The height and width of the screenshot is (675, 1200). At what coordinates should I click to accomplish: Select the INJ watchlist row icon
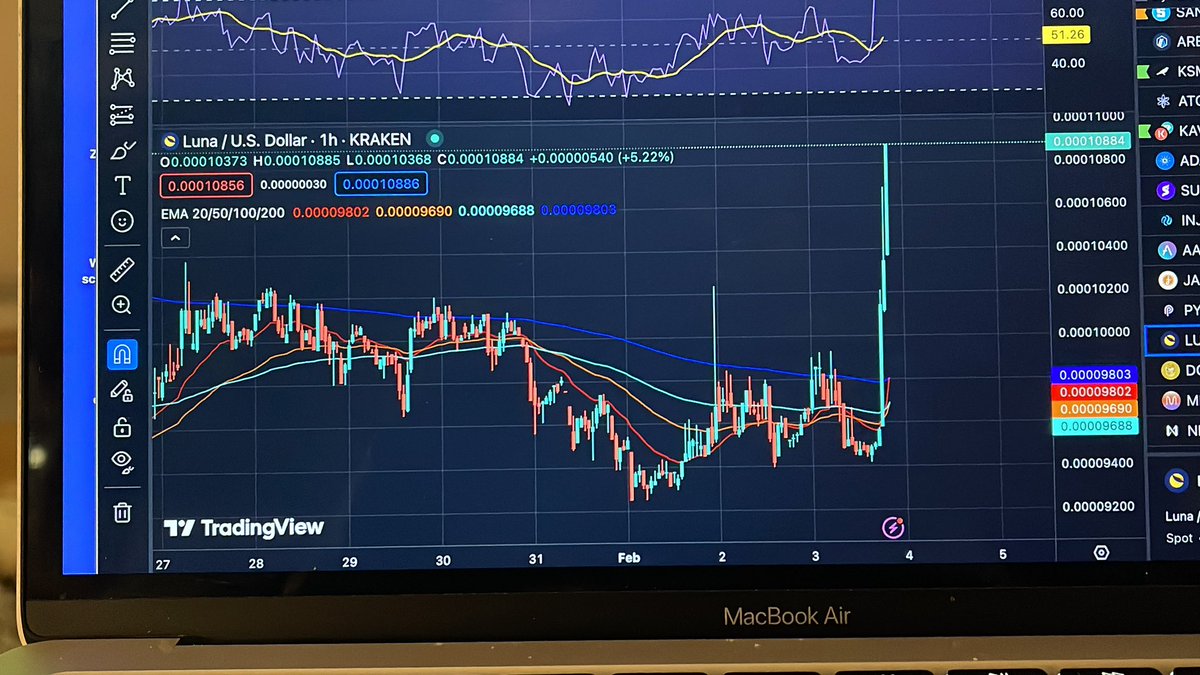[1165, 220]
